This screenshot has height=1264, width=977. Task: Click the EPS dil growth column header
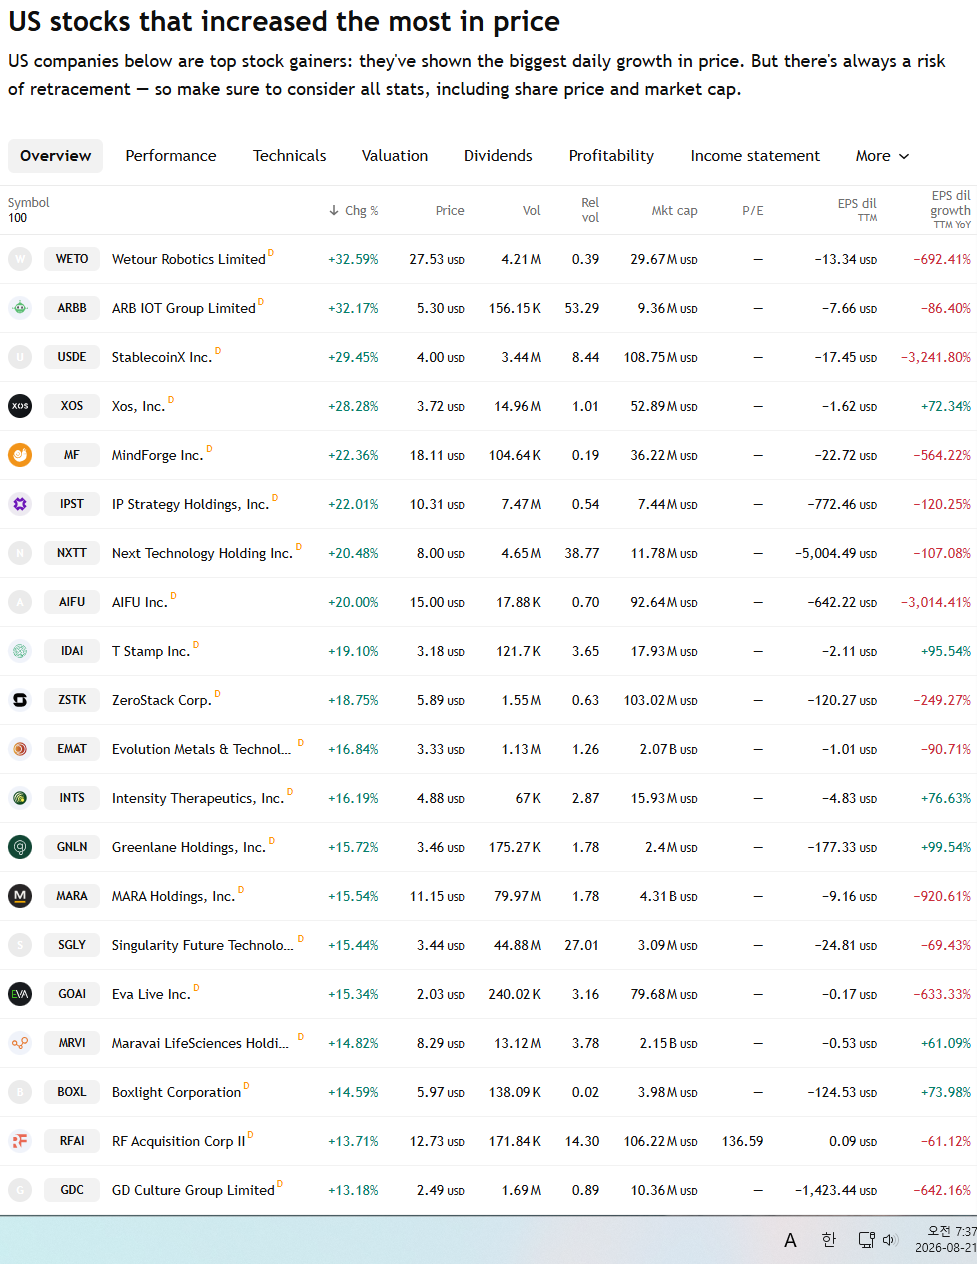pos(950,210)
